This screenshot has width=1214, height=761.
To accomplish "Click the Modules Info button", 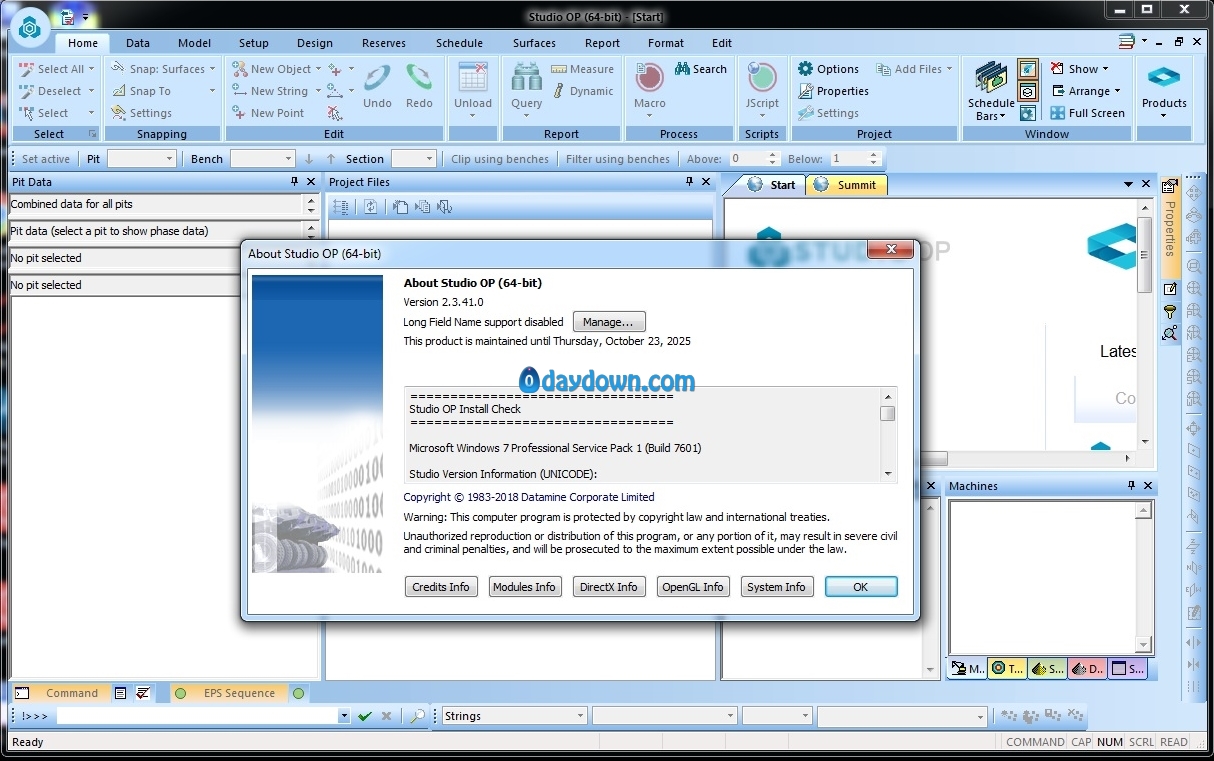I will 524,587.
